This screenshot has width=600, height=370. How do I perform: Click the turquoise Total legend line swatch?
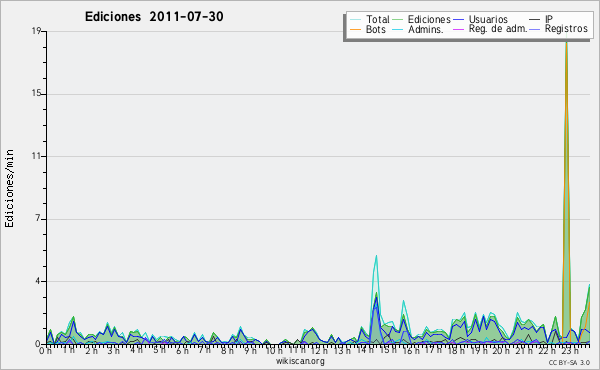point(355,20)
